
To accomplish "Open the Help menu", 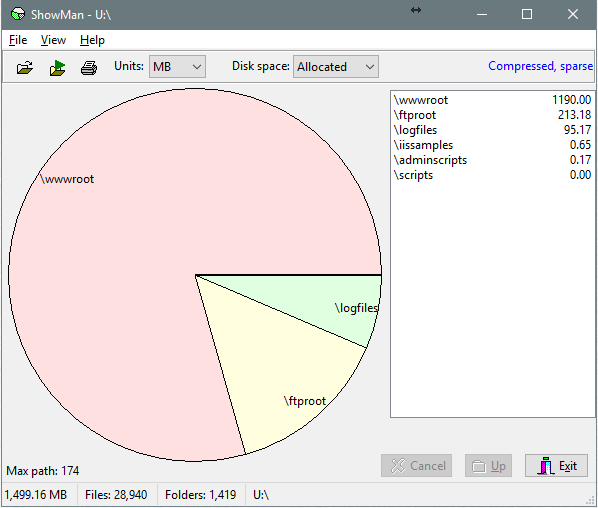I will (x=92, y=40).
